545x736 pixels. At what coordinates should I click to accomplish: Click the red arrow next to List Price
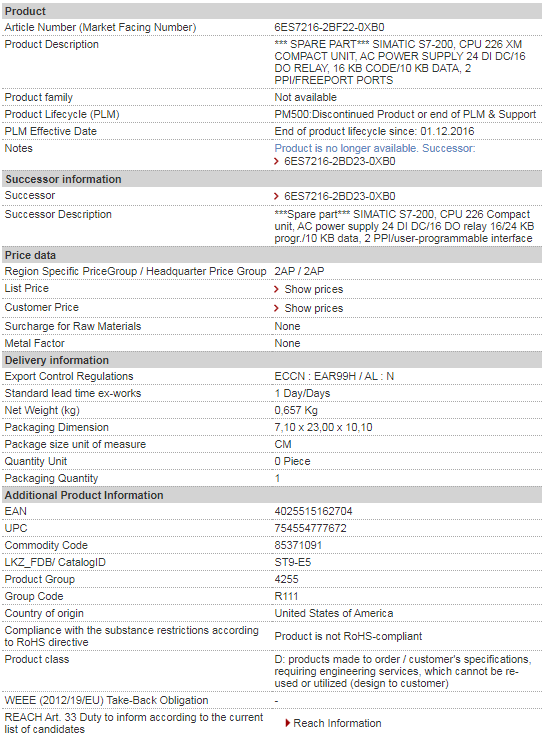click(276, 289)
